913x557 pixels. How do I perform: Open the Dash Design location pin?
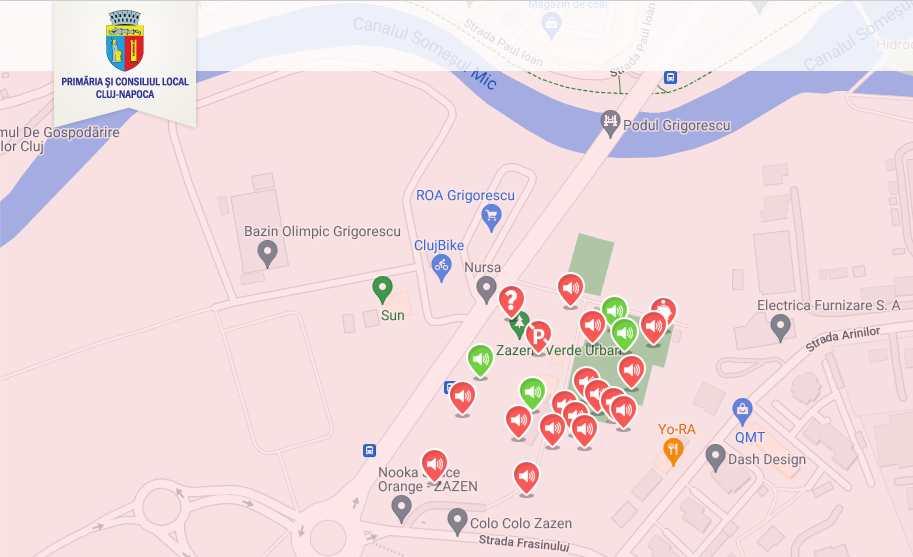716,457
